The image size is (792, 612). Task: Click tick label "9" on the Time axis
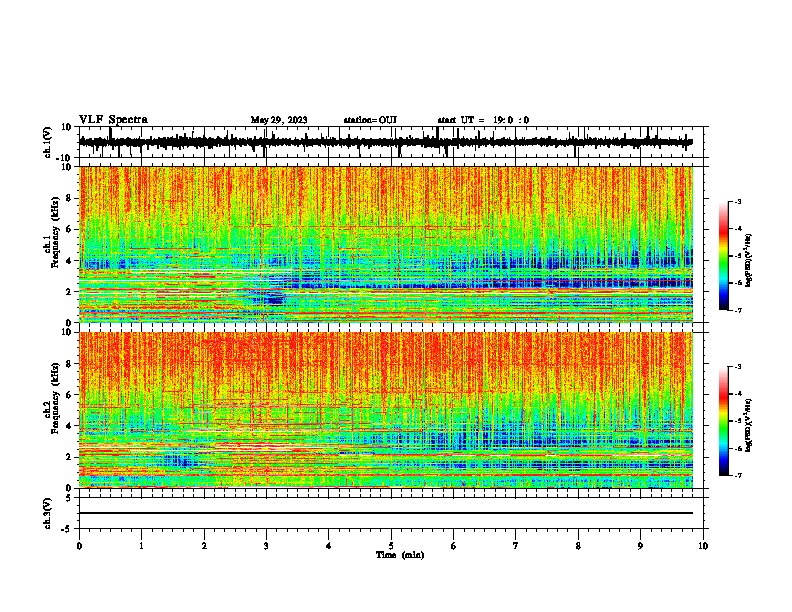[x=640, y=546]
